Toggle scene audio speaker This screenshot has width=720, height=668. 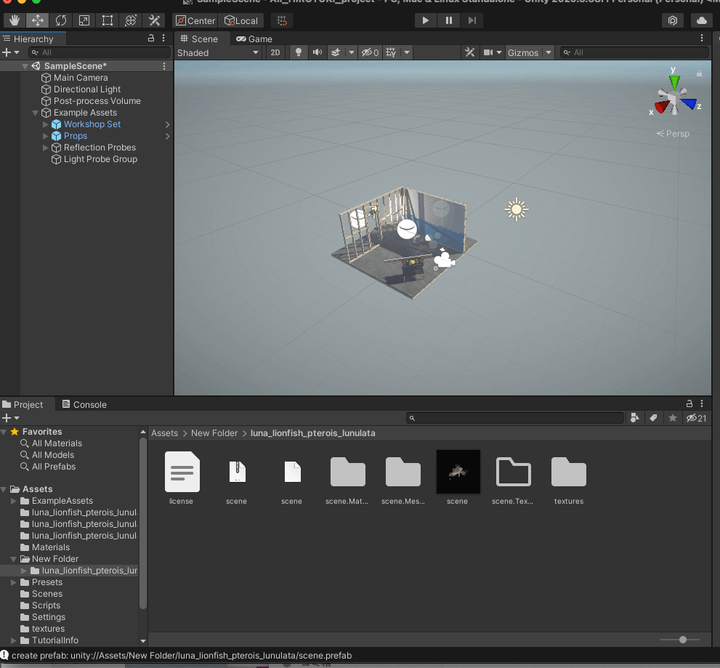pyautogui.click(x=317, y=53)
